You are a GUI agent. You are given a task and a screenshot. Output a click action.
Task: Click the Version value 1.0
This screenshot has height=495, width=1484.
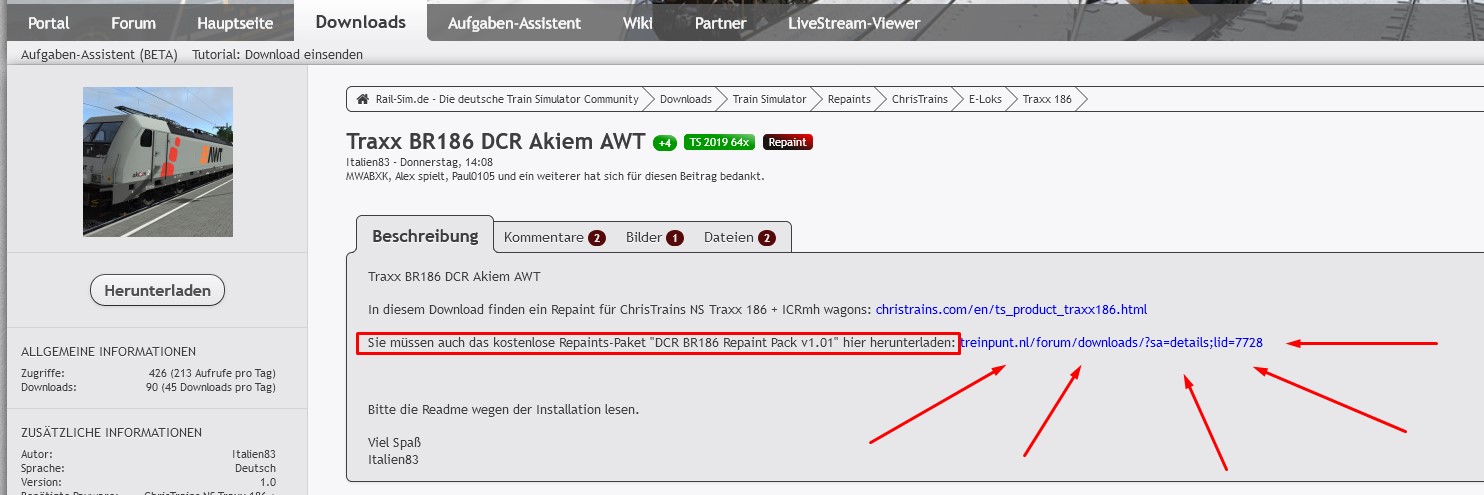[269, 481]
